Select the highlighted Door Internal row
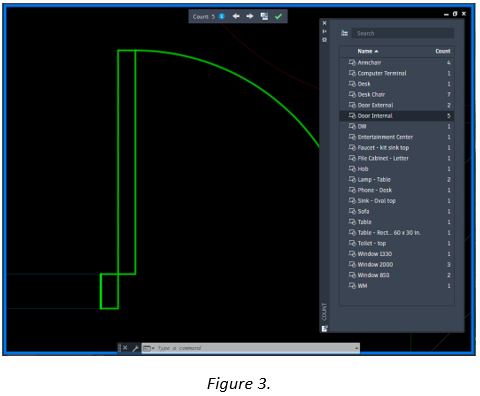The image size is (480, 396). tap(397, 116)
